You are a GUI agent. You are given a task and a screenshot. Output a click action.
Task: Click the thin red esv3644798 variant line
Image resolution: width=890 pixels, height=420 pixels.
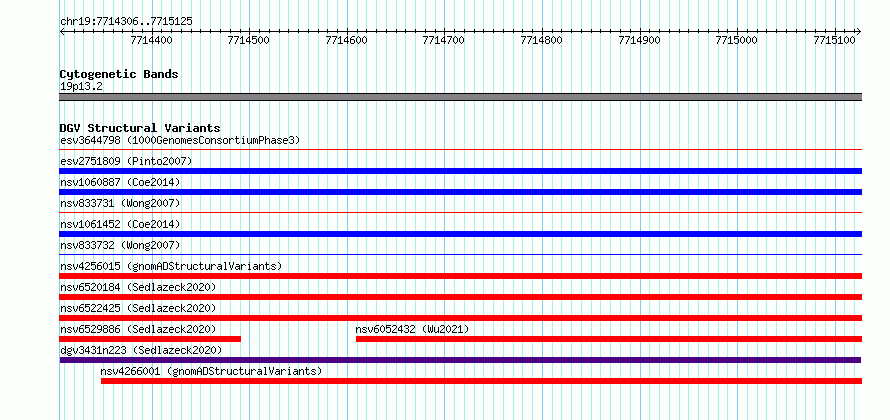pyautogui.click(x=460, y=150)
